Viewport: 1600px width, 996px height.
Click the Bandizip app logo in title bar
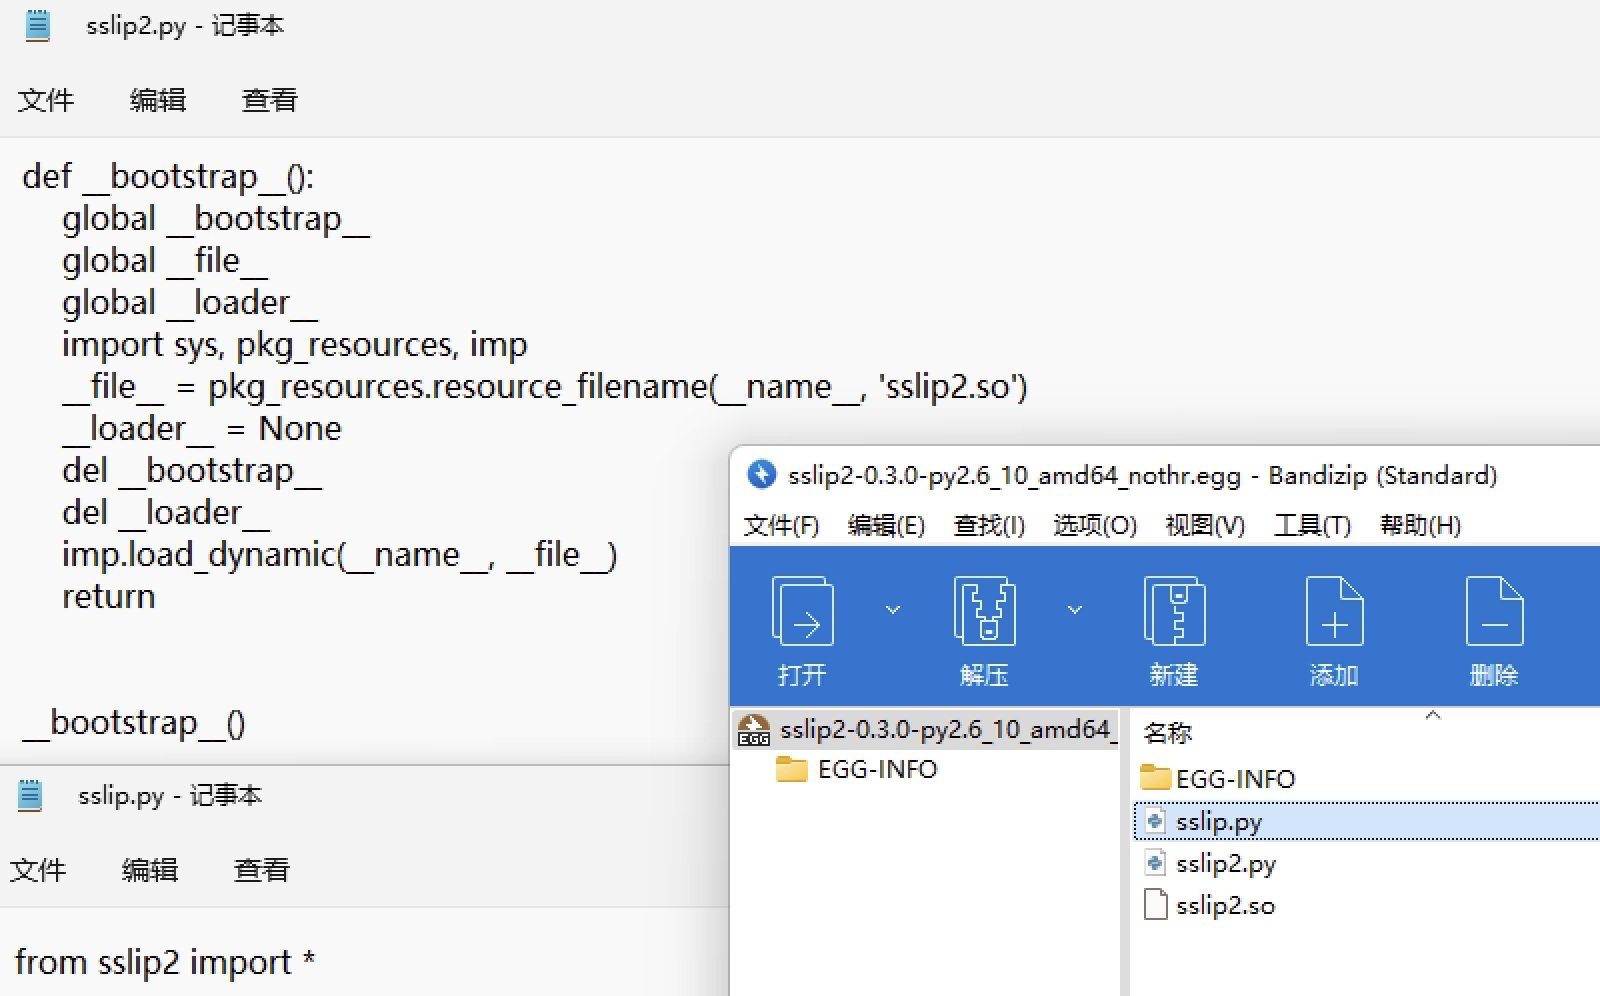(x=761, y=474)
